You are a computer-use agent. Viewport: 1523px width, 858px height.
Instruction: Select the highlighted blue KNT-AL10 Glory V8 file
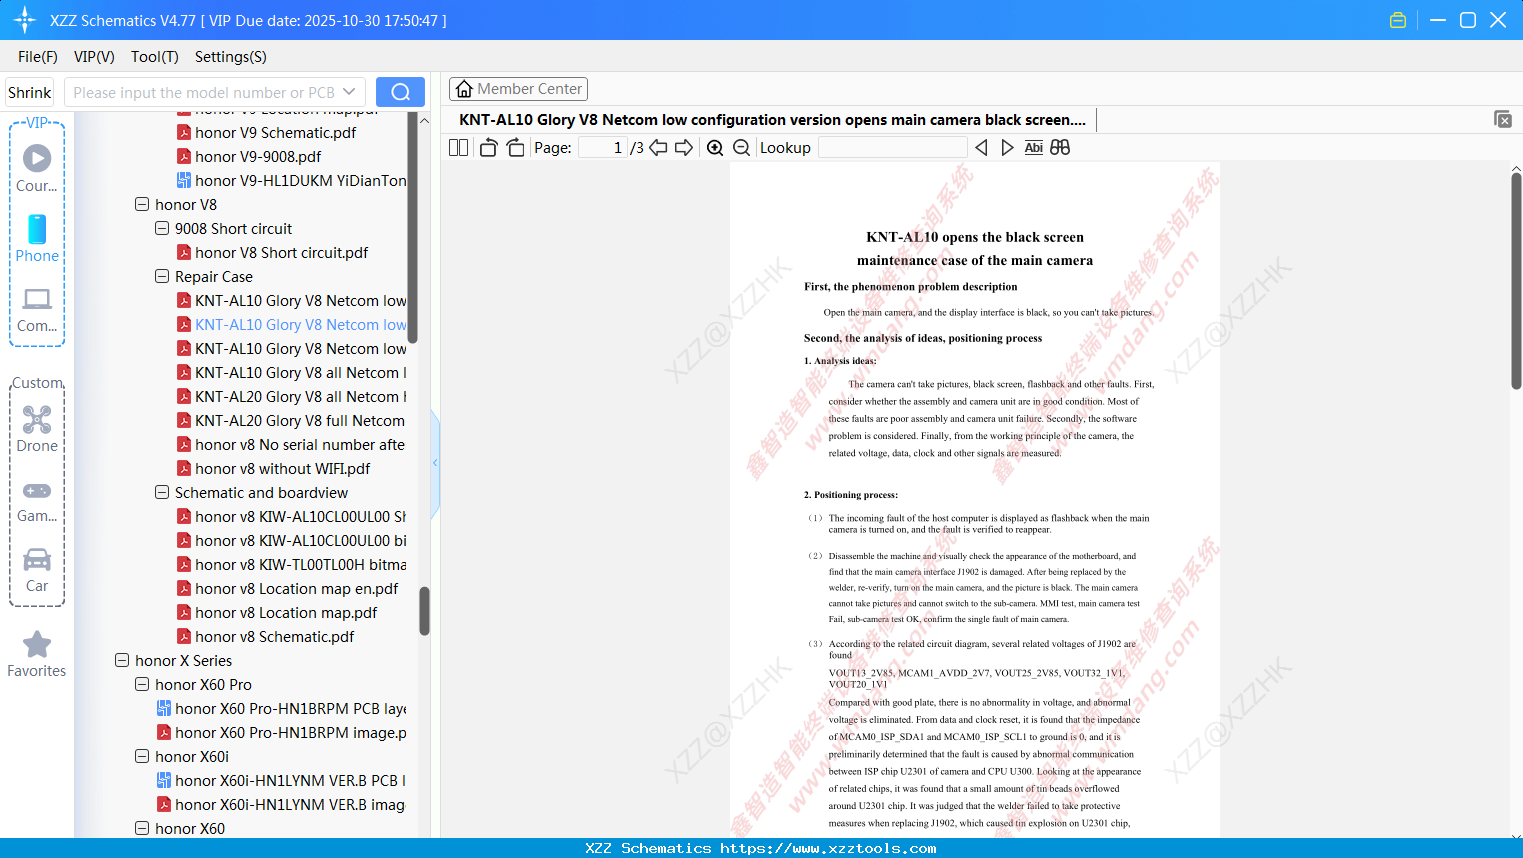[292, 324]
